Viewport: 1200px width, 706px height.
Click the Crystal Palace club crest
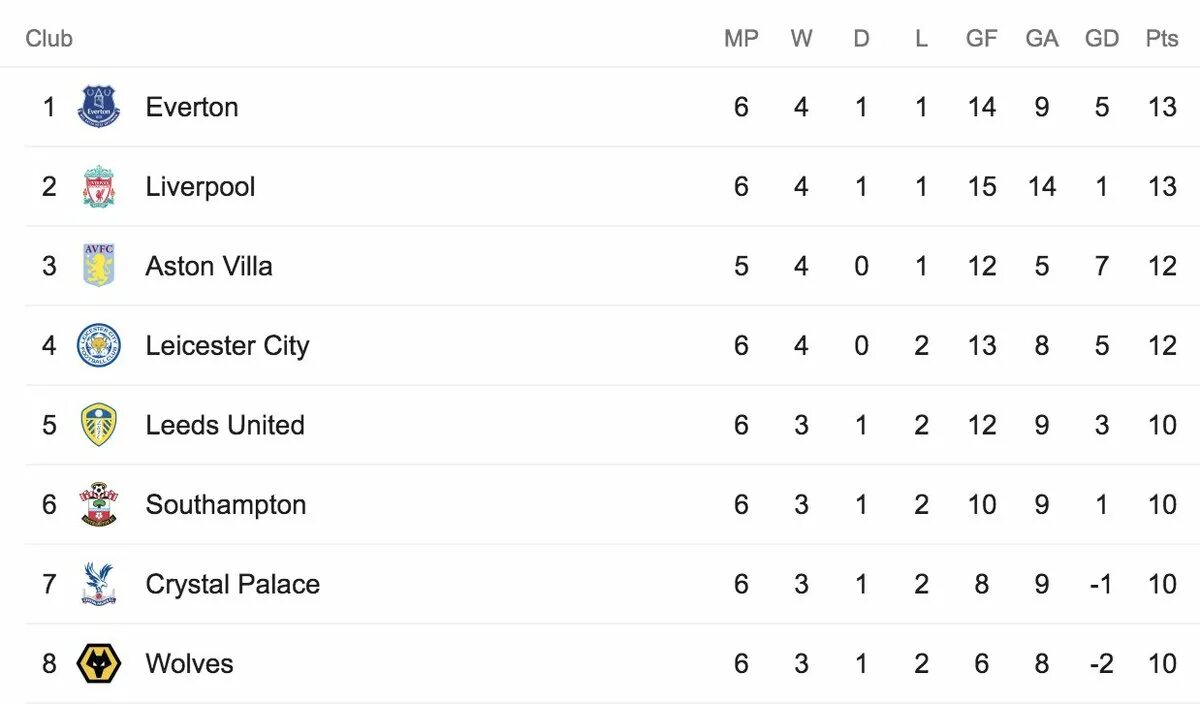point(99,584)
